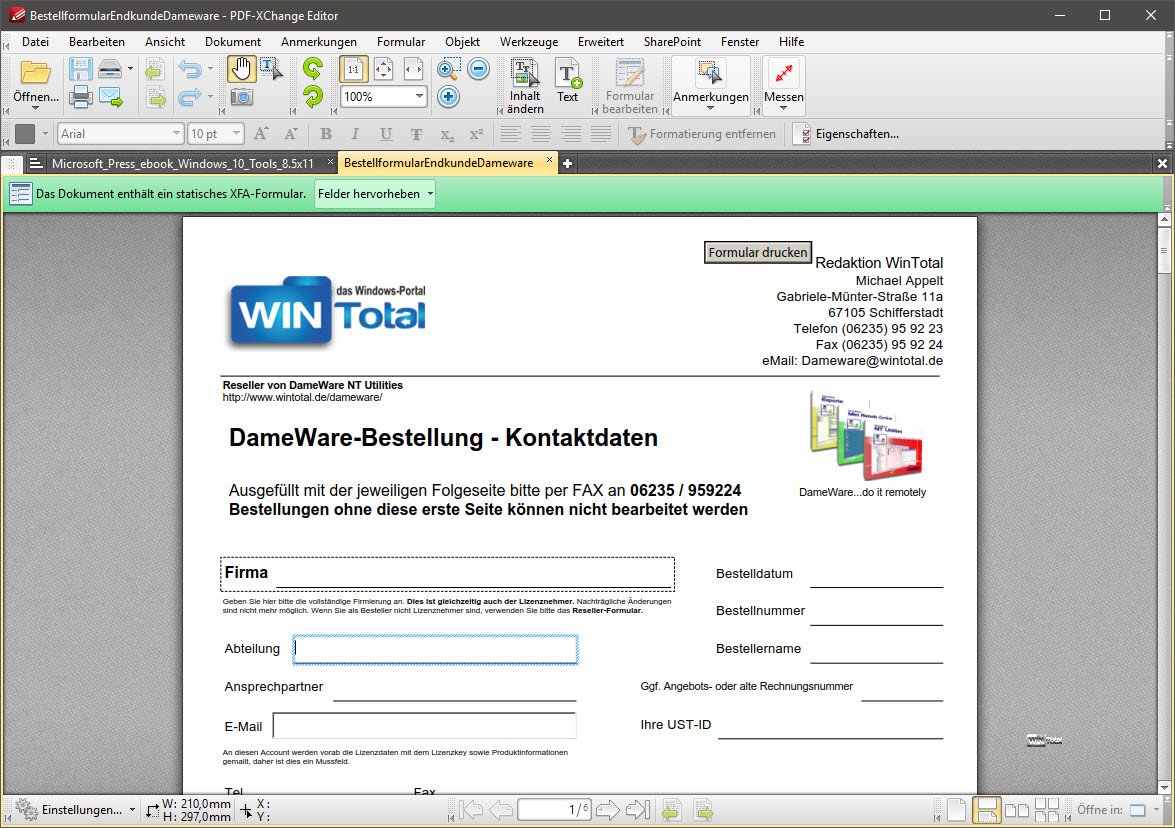The width and height of the screenshot is (1175, 828).
Task: Expand the fill color dropdown arrow
Action: pos(45,134)
